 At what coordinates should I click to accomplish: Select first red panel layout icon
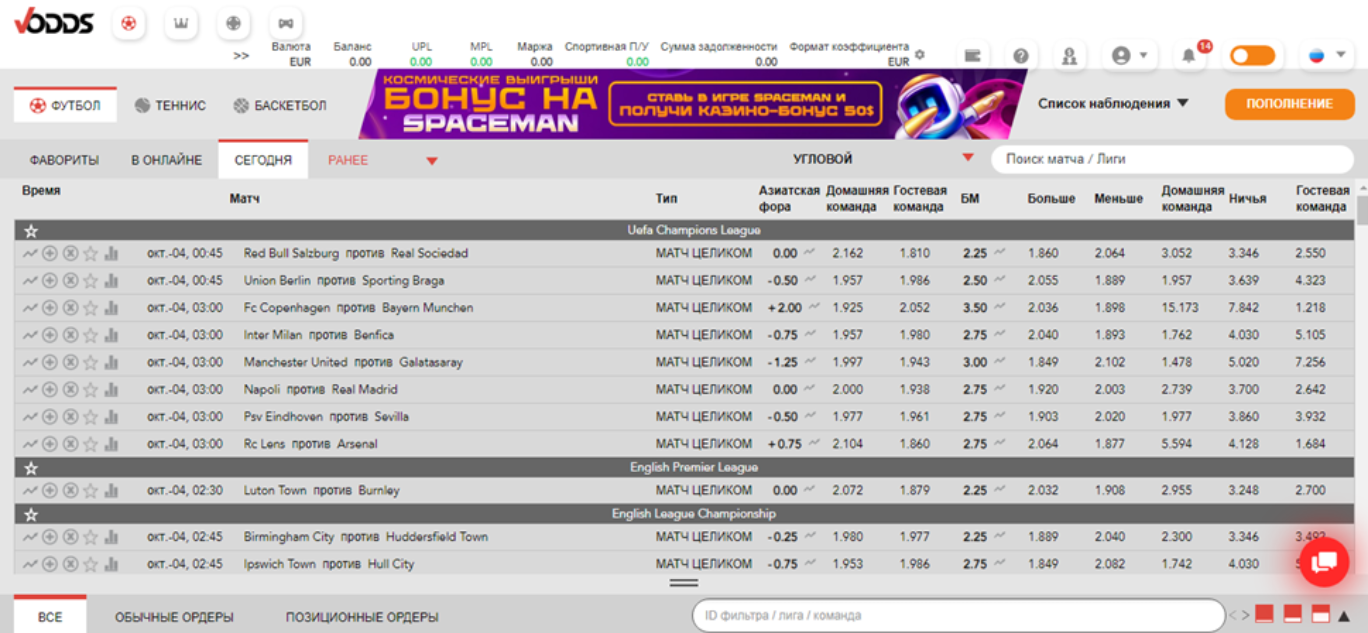click(x=1264, y=613)
